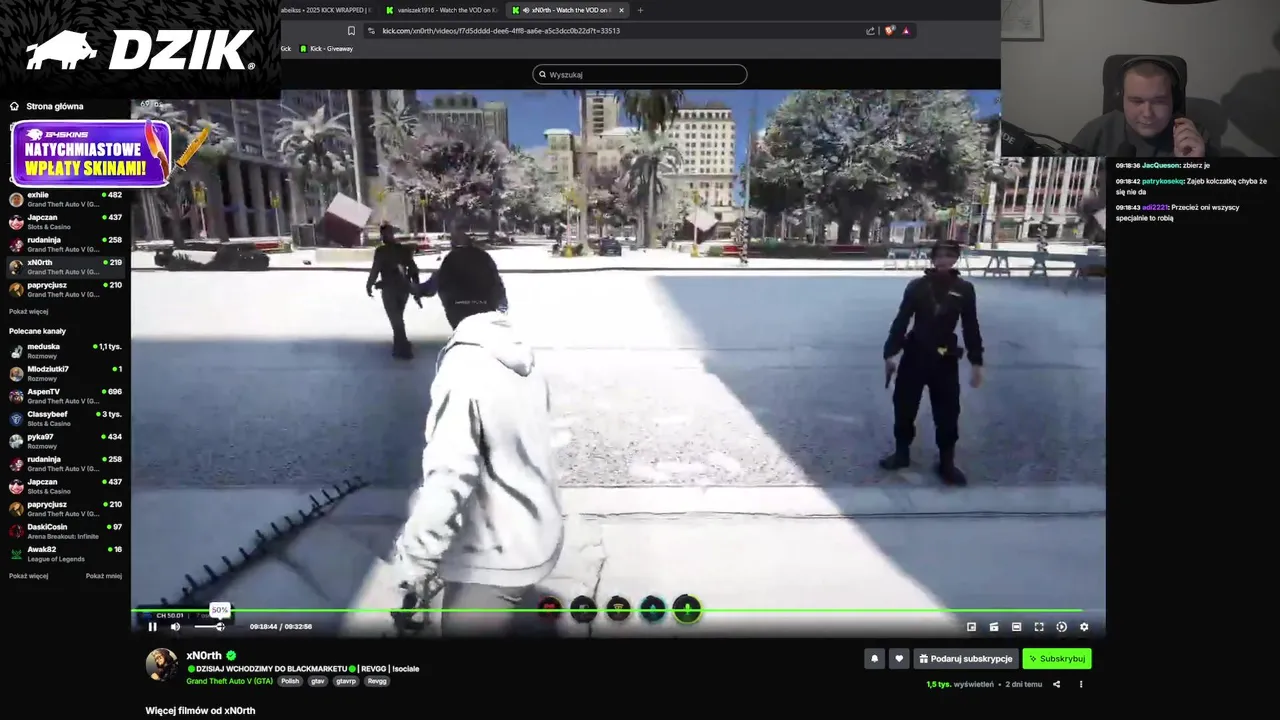
Task: Open Awak82 League of Legends channel
Action: pos(65,554)
